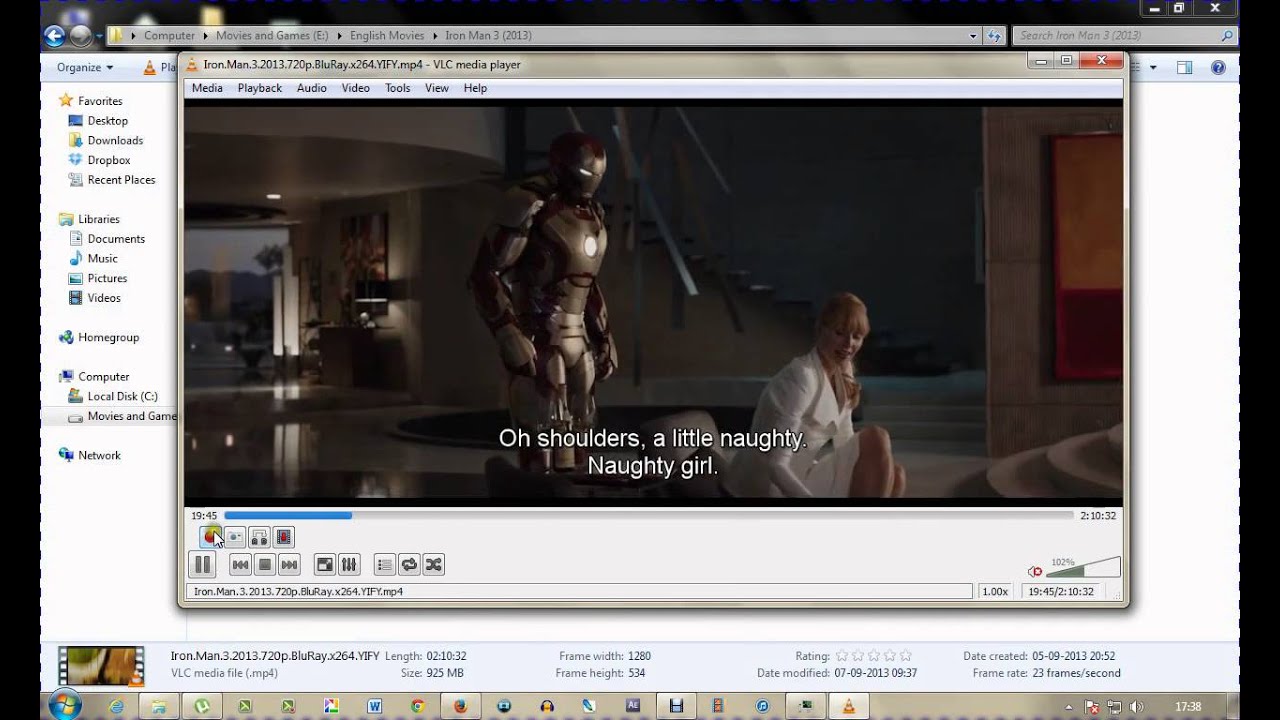
Task: Open the Documents library
Action: coord(107,239)
